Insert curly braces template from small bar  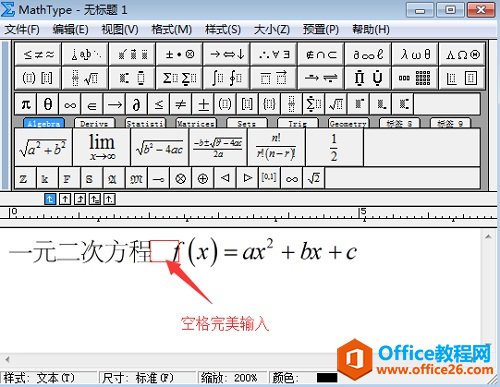(269, 105)
